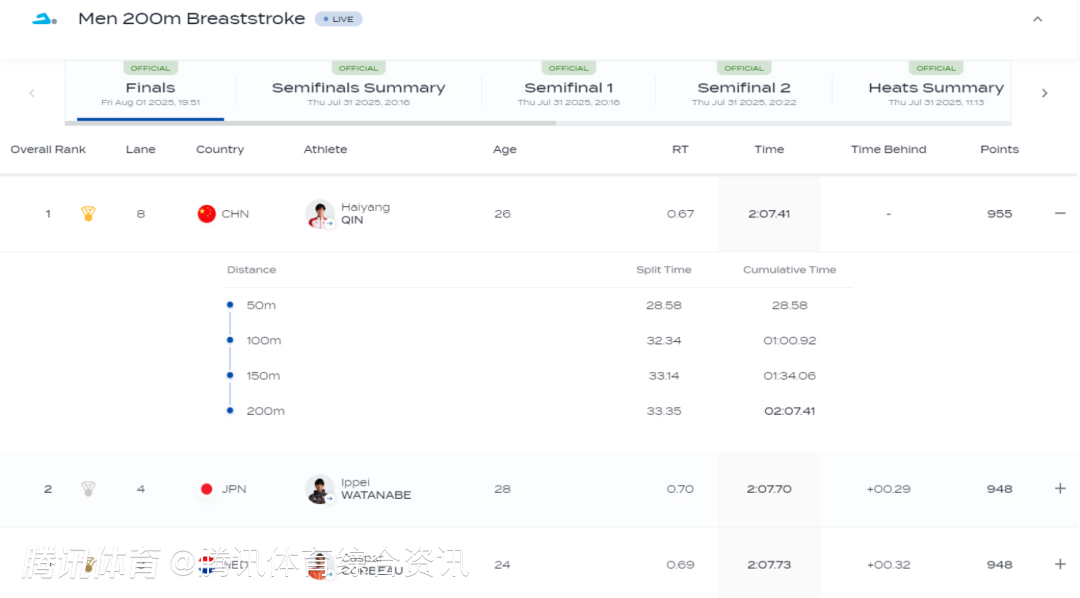Image resolution: width=1080 pixels, height=598 pixels.
Task: Open Haiyang QIN athlete link
Action: (365, 214)
